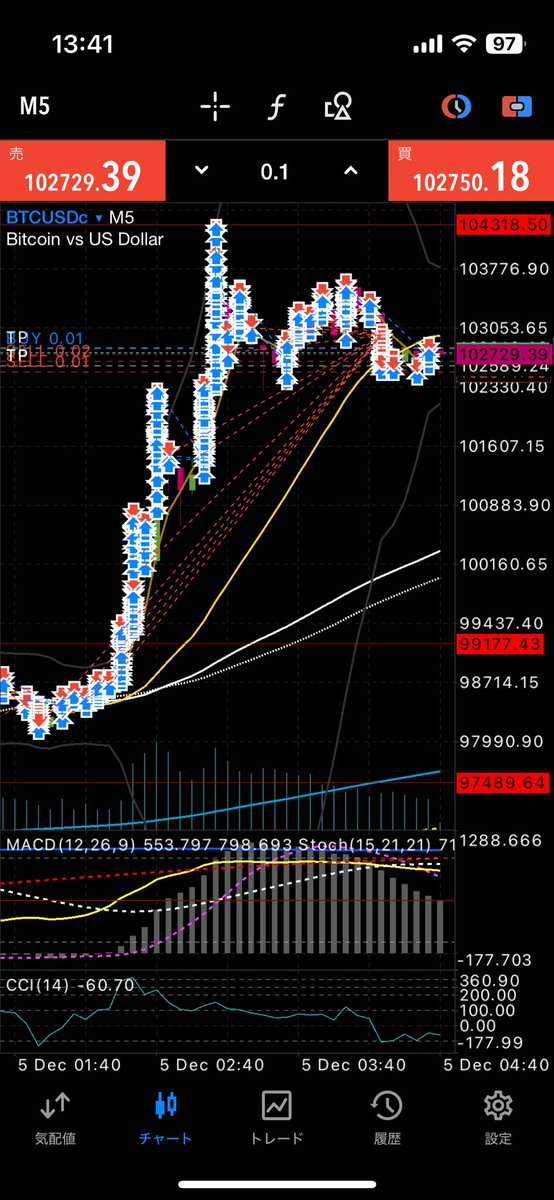Screen dimensions: 554x1200
Task: Tap the clock-style trade icon in header
Action: pos(456,106)
